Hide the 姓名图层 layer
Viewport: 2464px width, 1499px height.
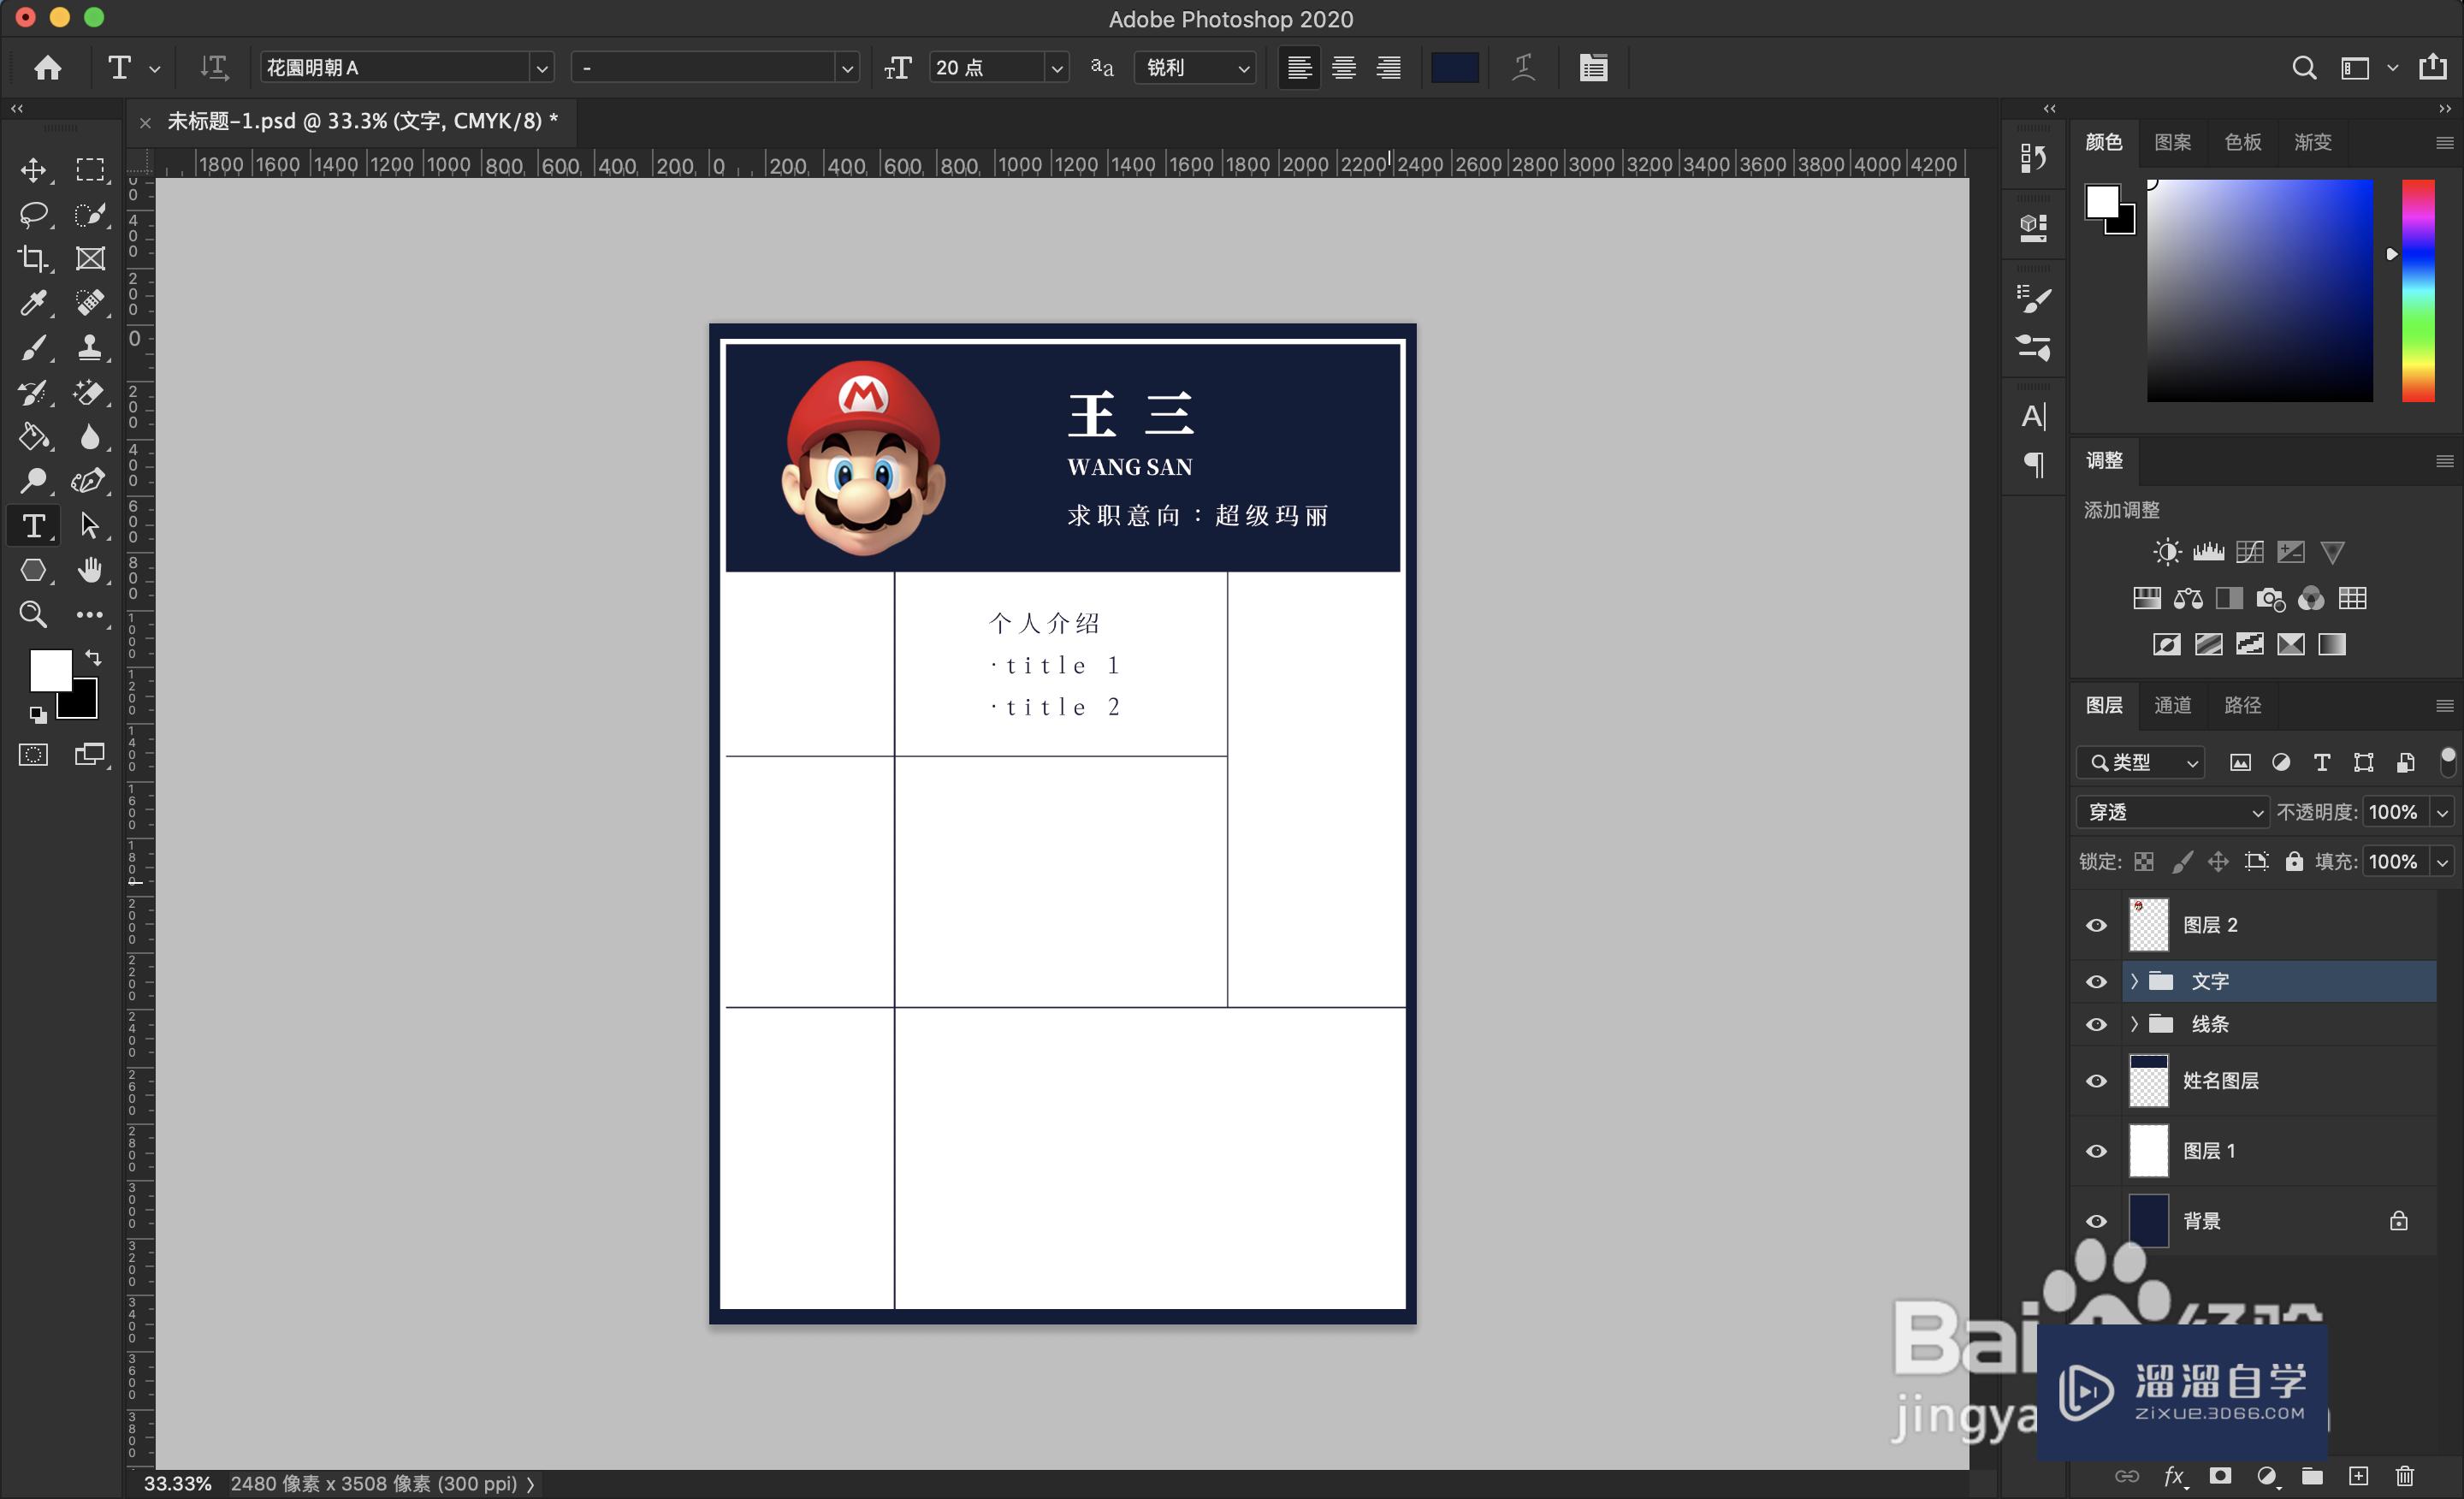tap(2096, 1081)
